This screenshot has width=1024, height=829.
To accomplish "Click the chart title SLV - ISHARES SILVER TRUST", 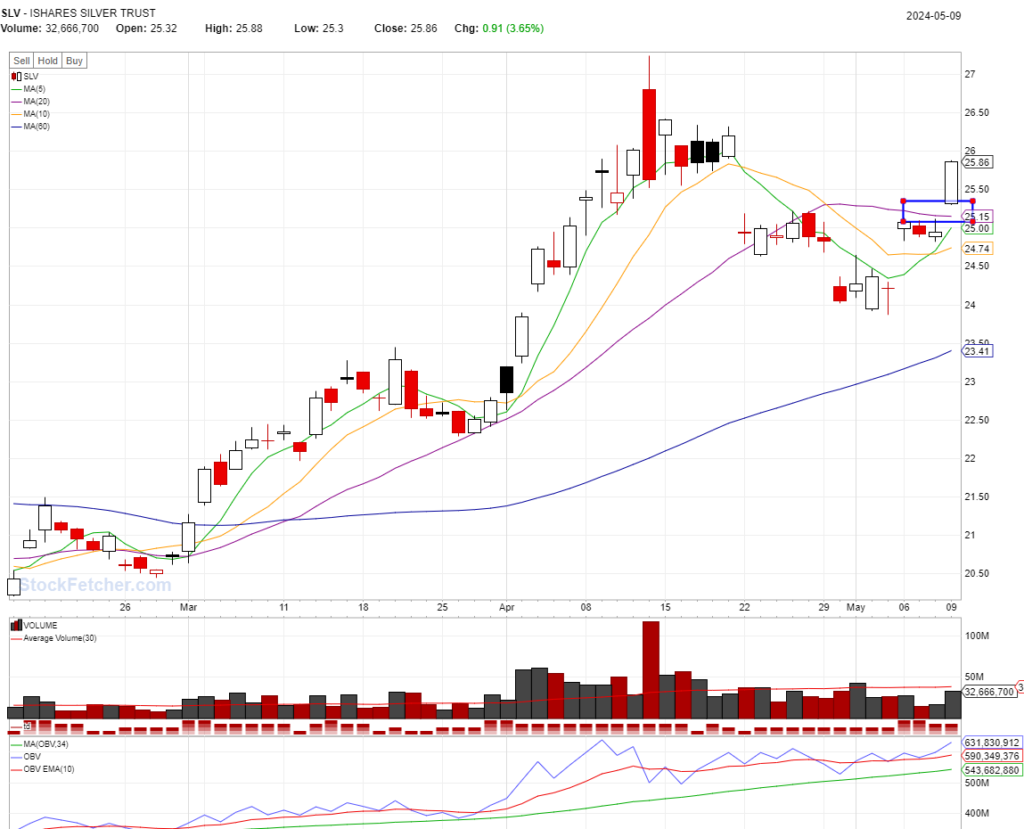I will [78, 13].
